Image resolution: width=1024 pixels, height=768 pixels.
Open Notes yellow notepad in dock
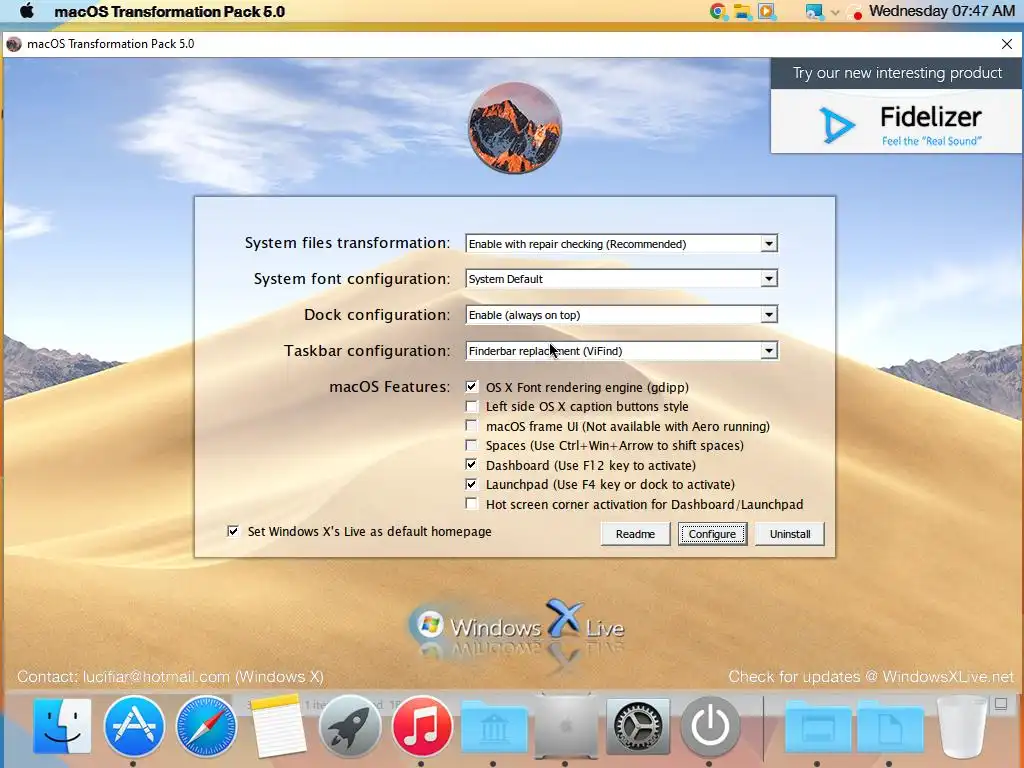point(277,726)
